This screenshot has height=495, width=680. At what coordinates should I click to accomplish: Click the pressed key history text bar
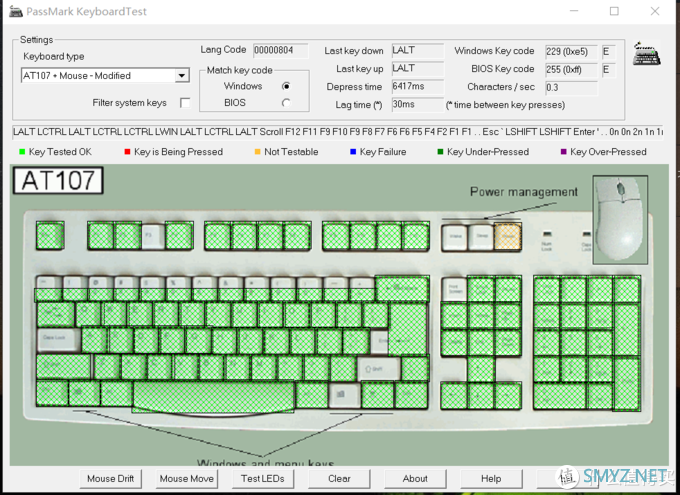[x=338, y=132]
